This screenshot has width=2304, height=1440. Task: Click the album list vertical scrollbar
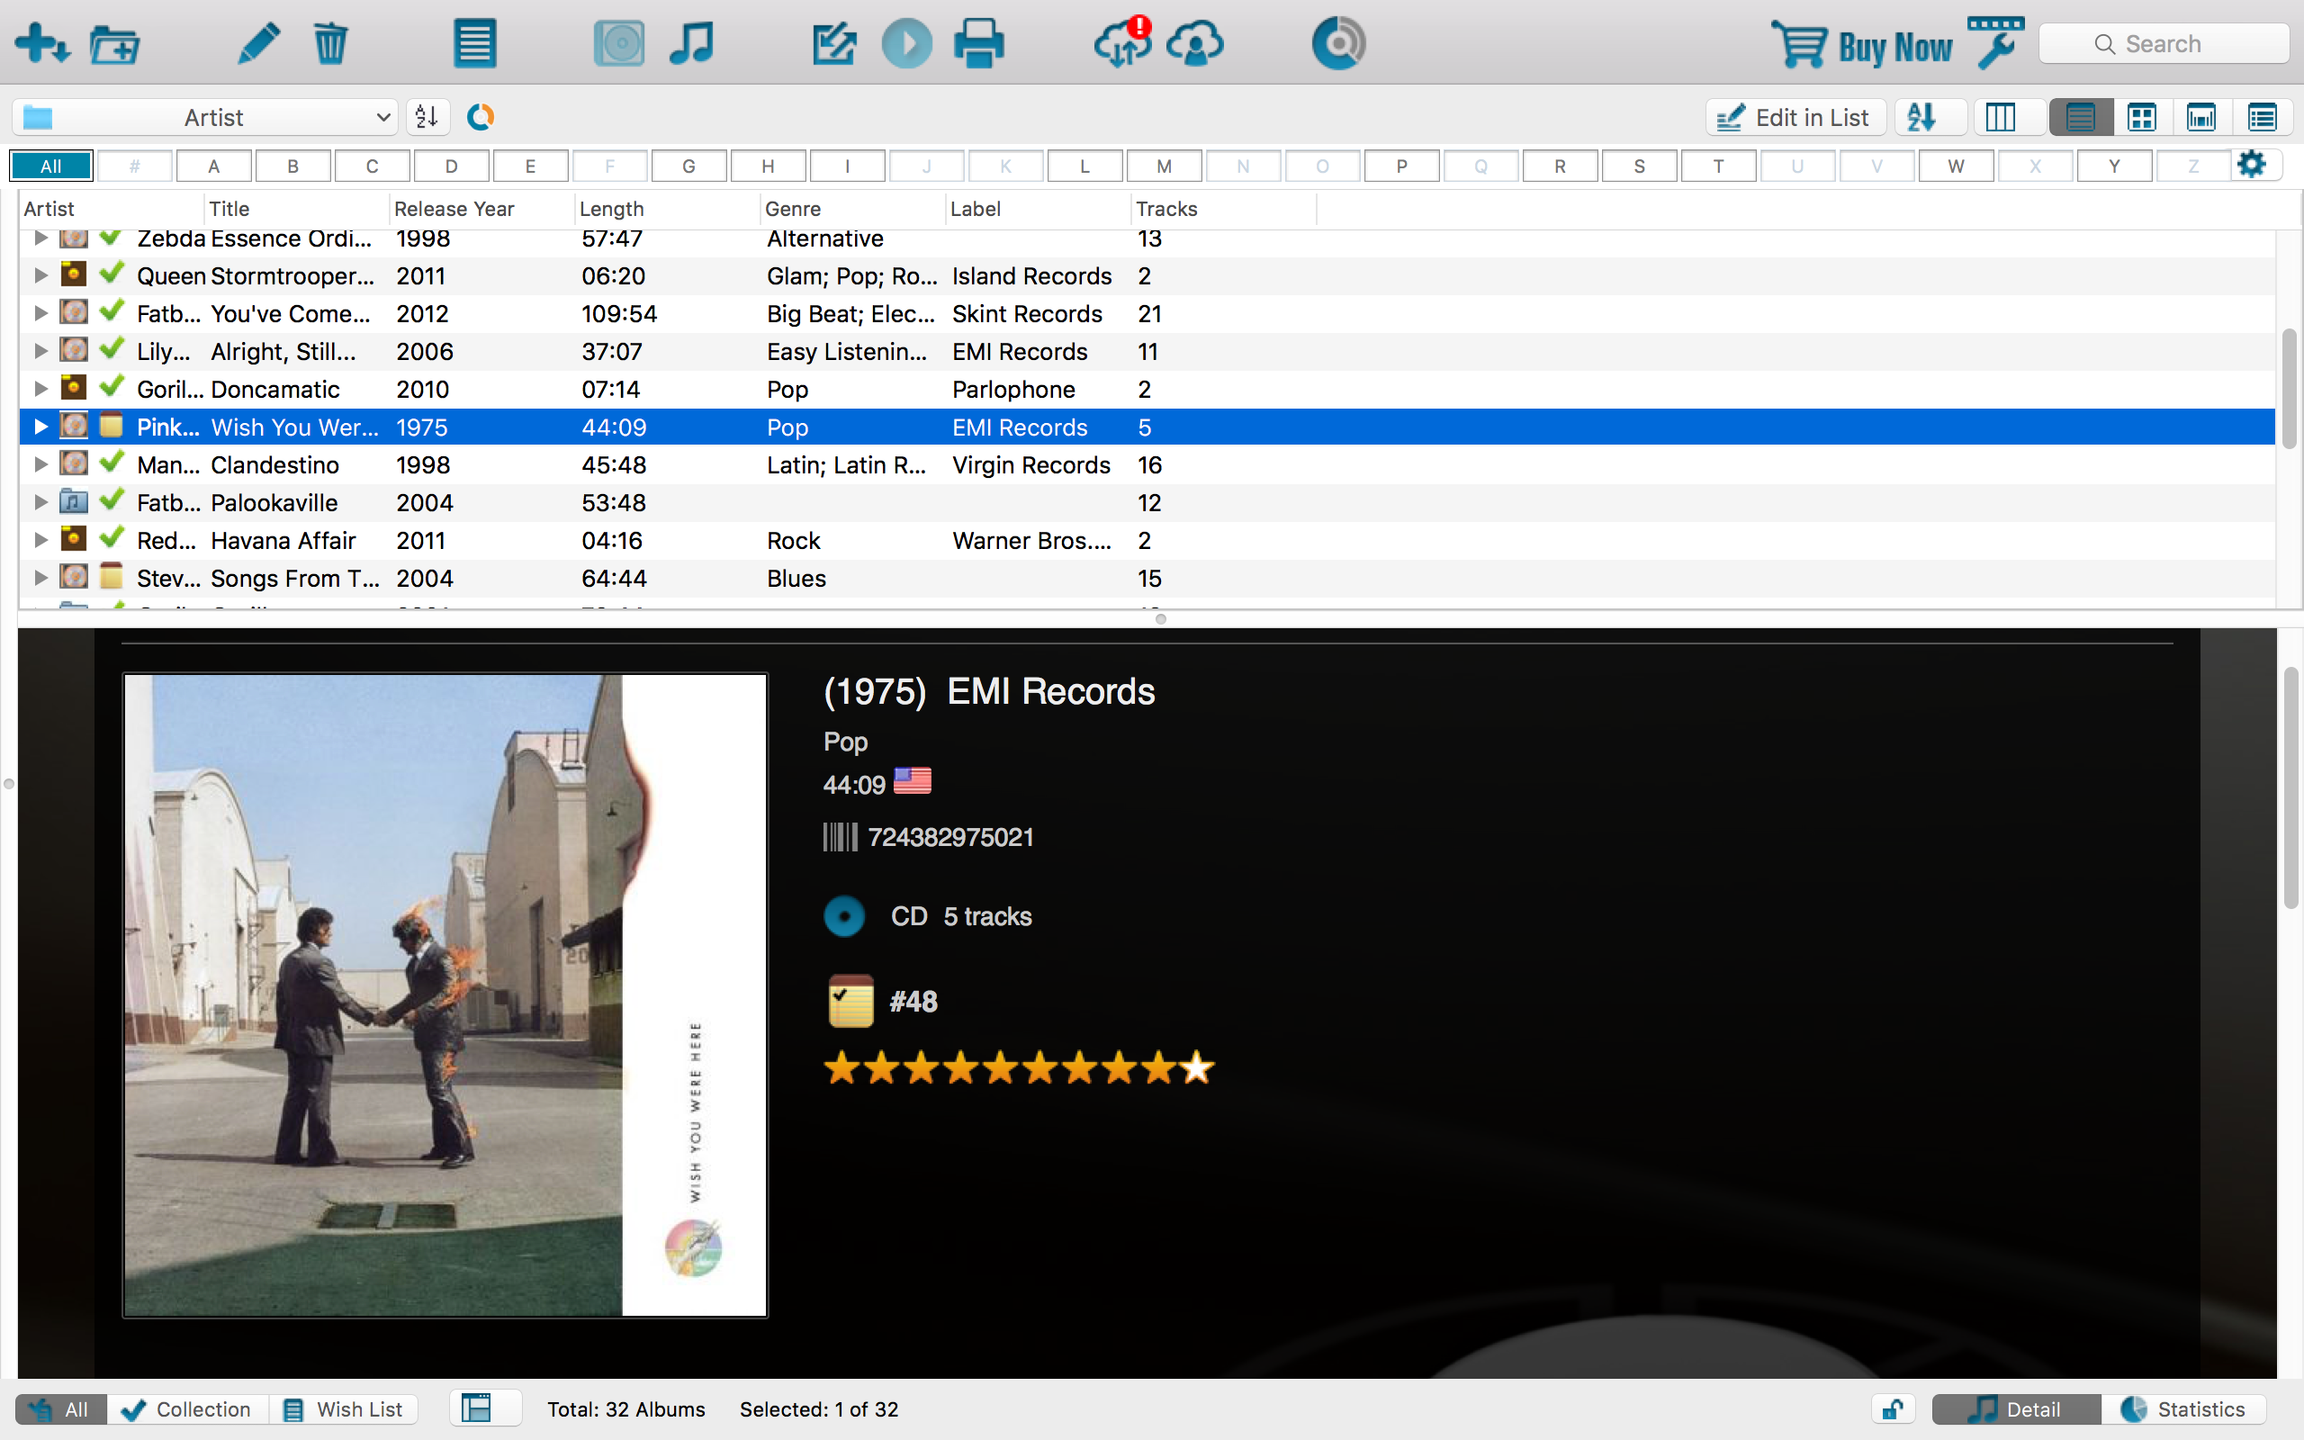tap(2289, 388)
